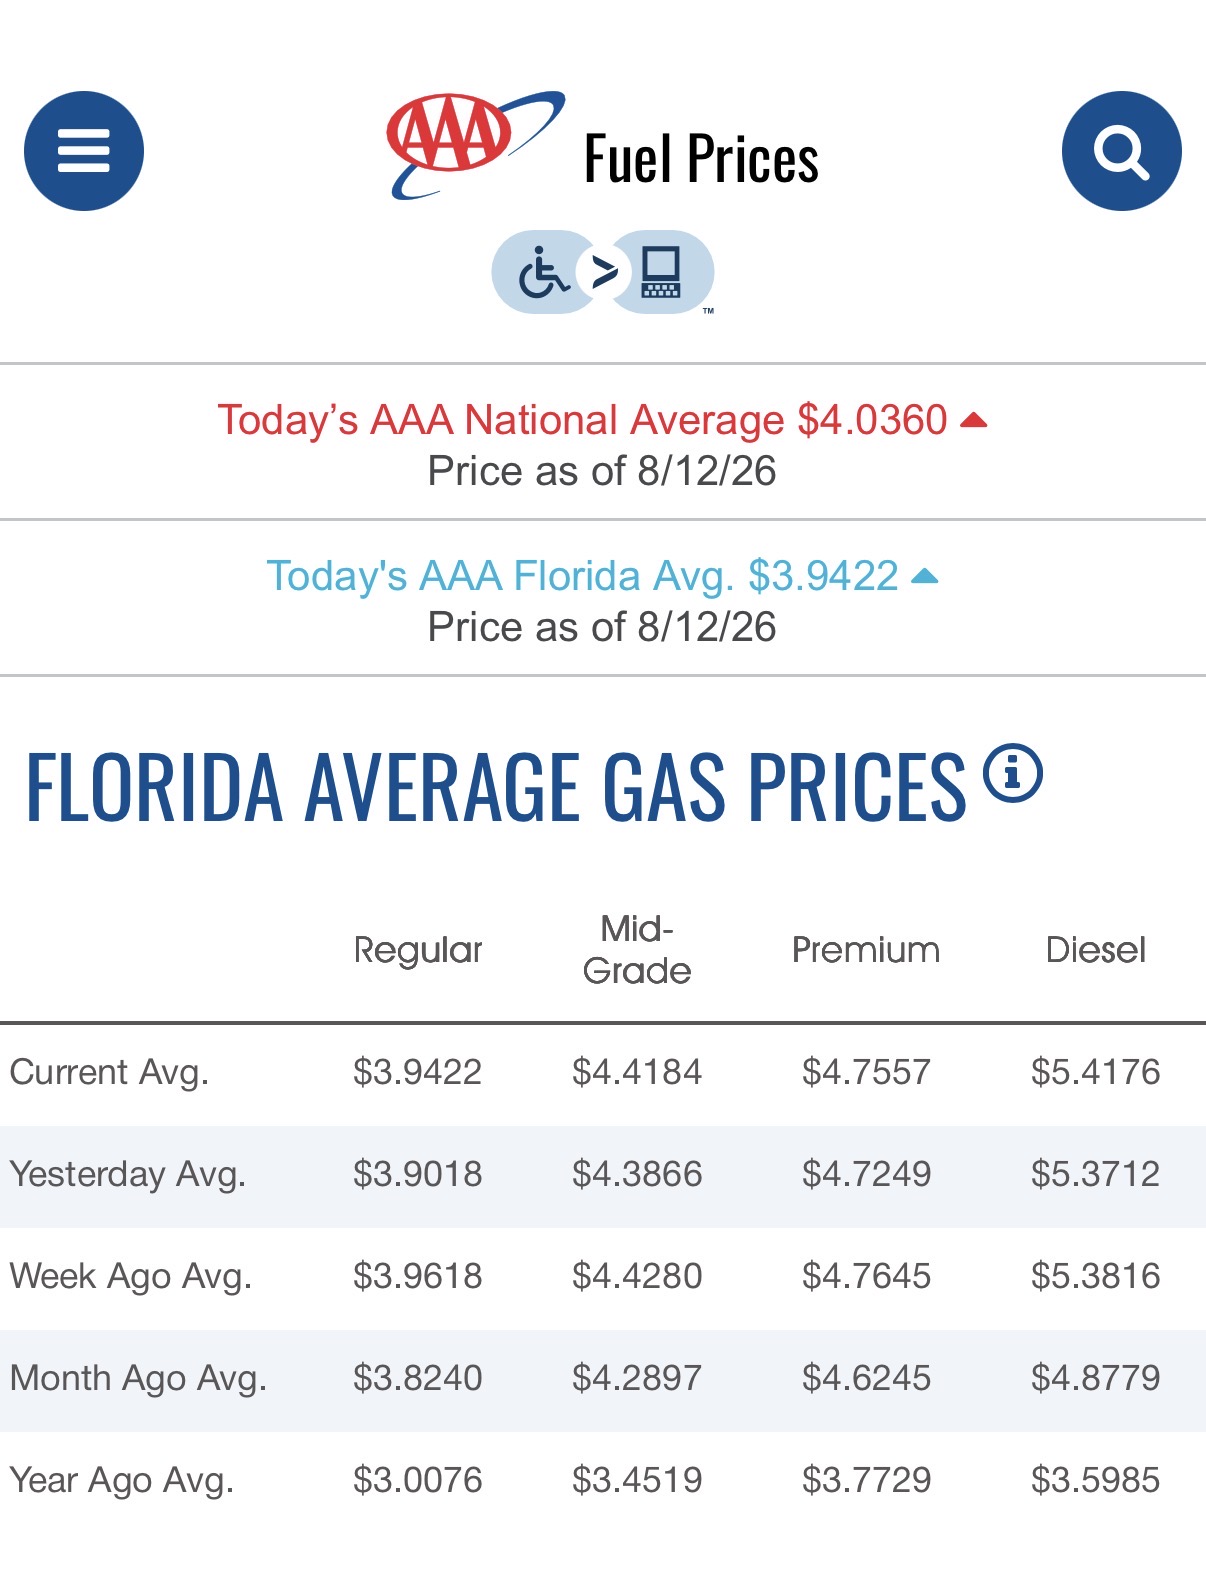Image resolution: width=1206 pixels, height=1569 pixels.
Task: Click the arrow between accessibility icons
Action: pyautogui.click(x=603, y=272)
